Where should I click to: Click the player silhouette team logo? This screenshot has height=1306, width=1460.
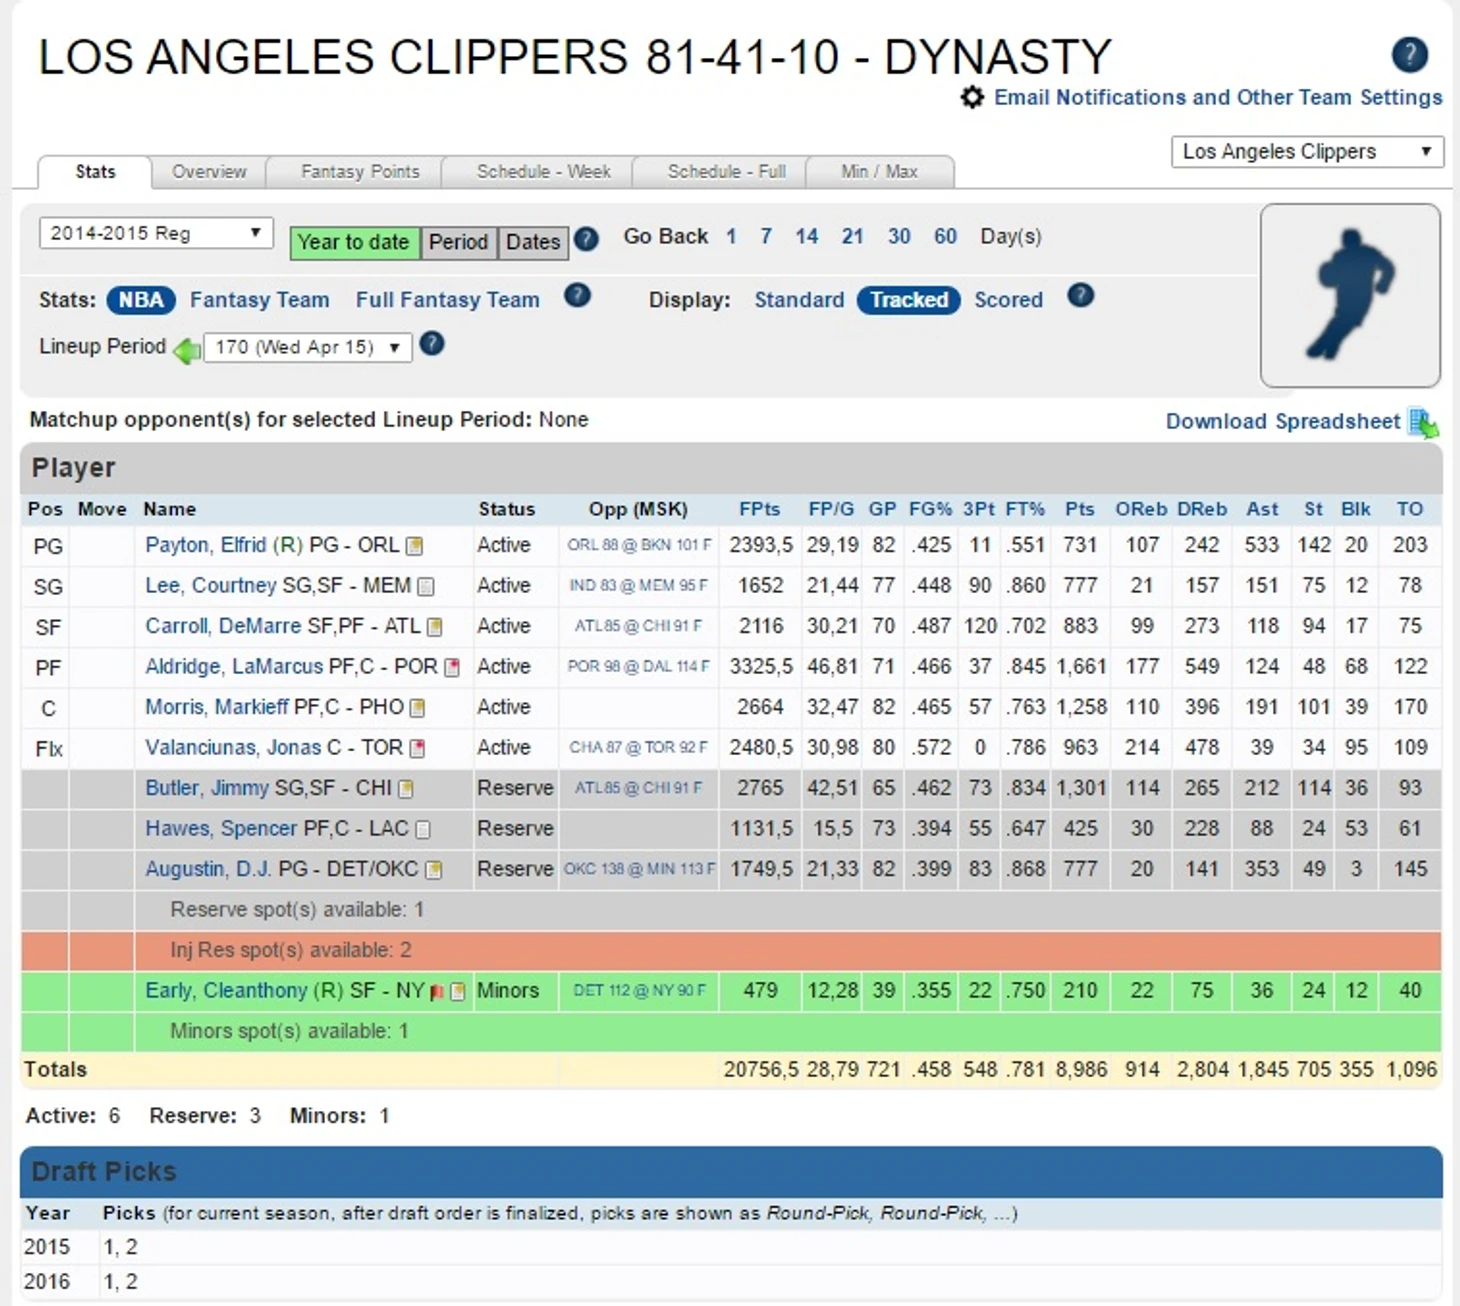1350,296
